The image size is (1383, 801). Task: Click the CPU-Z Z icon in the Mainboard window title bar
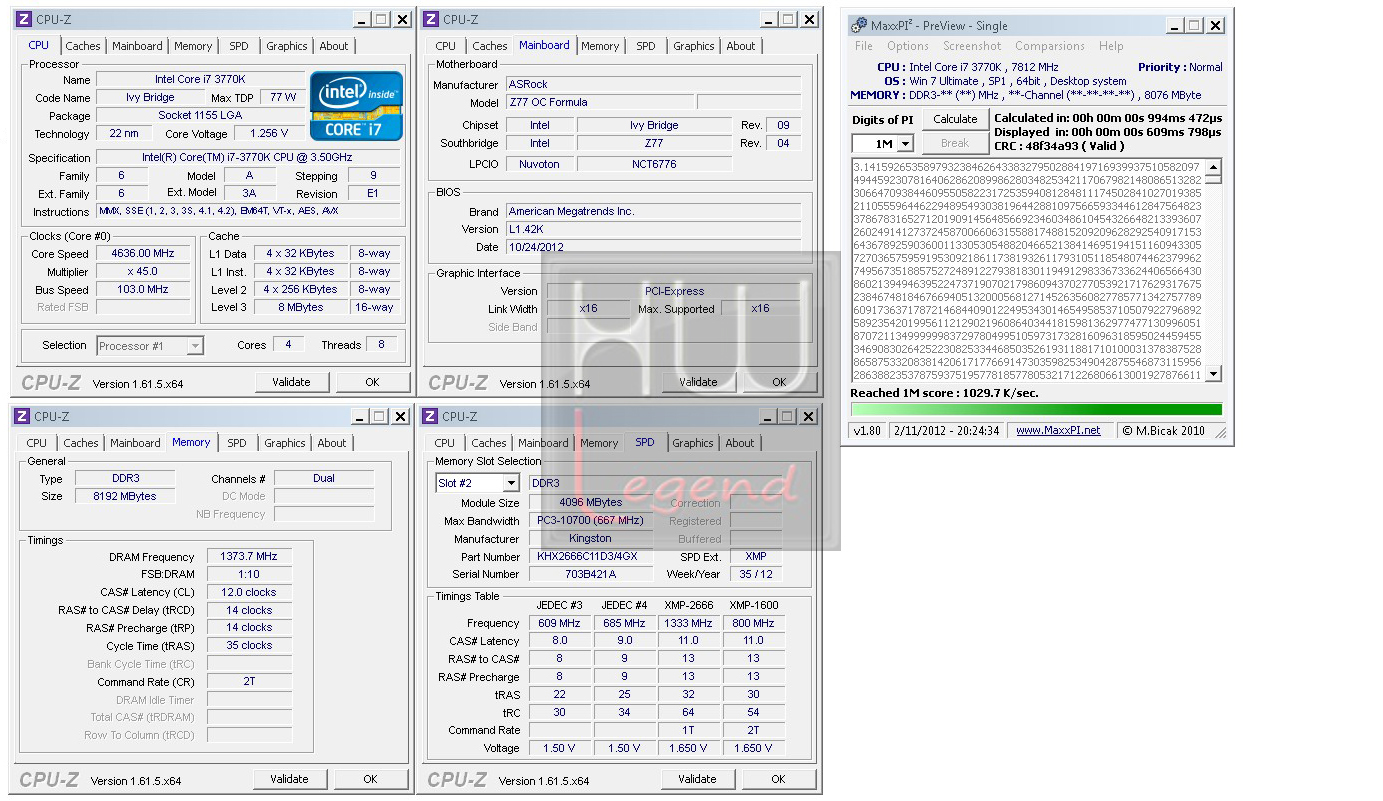coord(431,19)
